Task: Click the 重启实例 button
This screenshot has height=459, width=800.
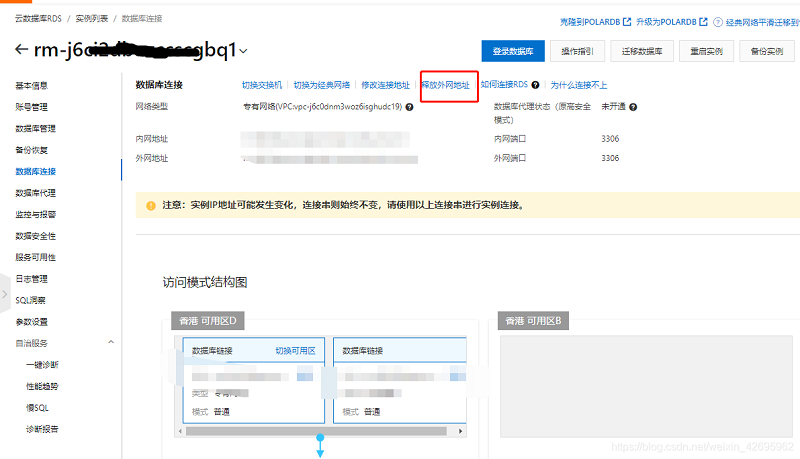Action: 706,51
